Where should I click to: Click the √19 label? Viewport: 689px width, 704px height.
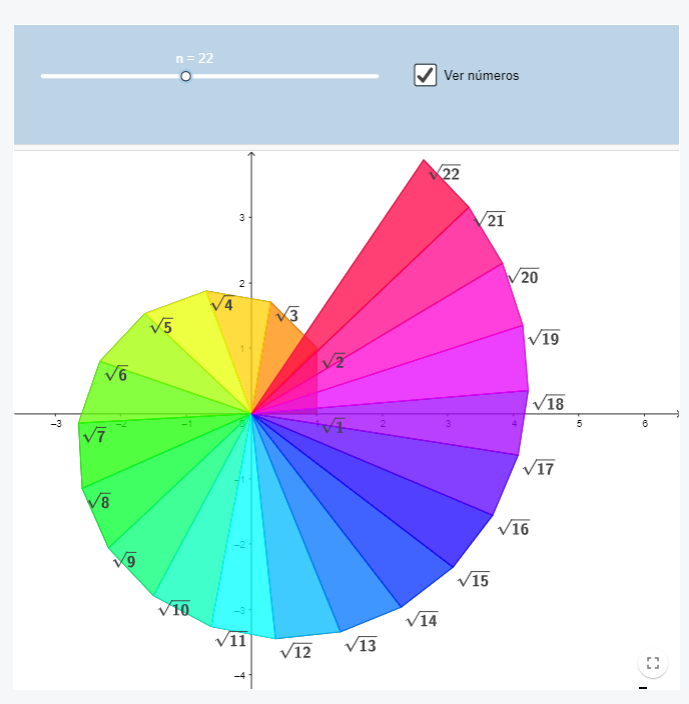[544, 338]
